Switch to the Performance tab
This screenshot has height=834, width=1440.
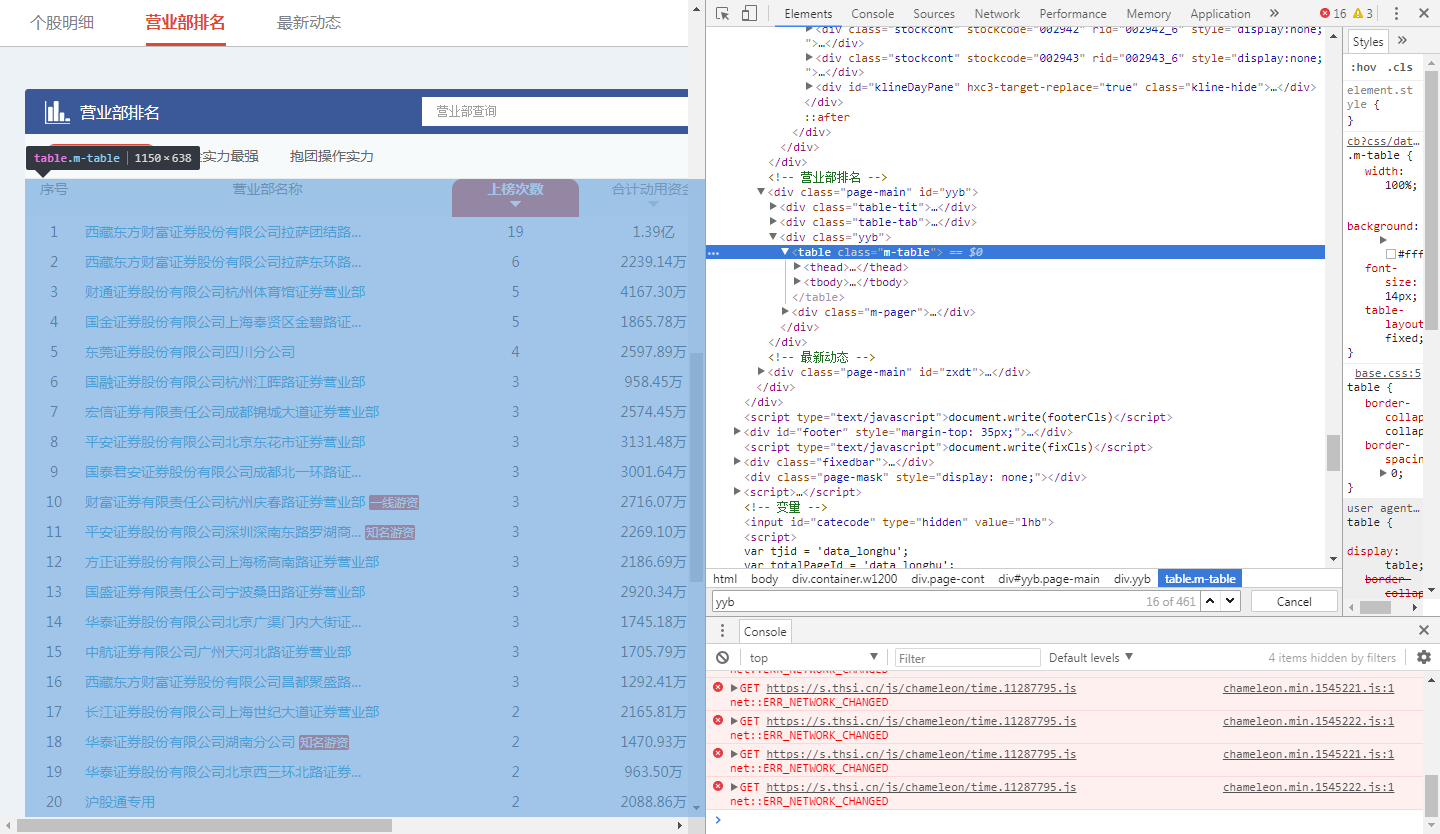(x=1073, y=13)
